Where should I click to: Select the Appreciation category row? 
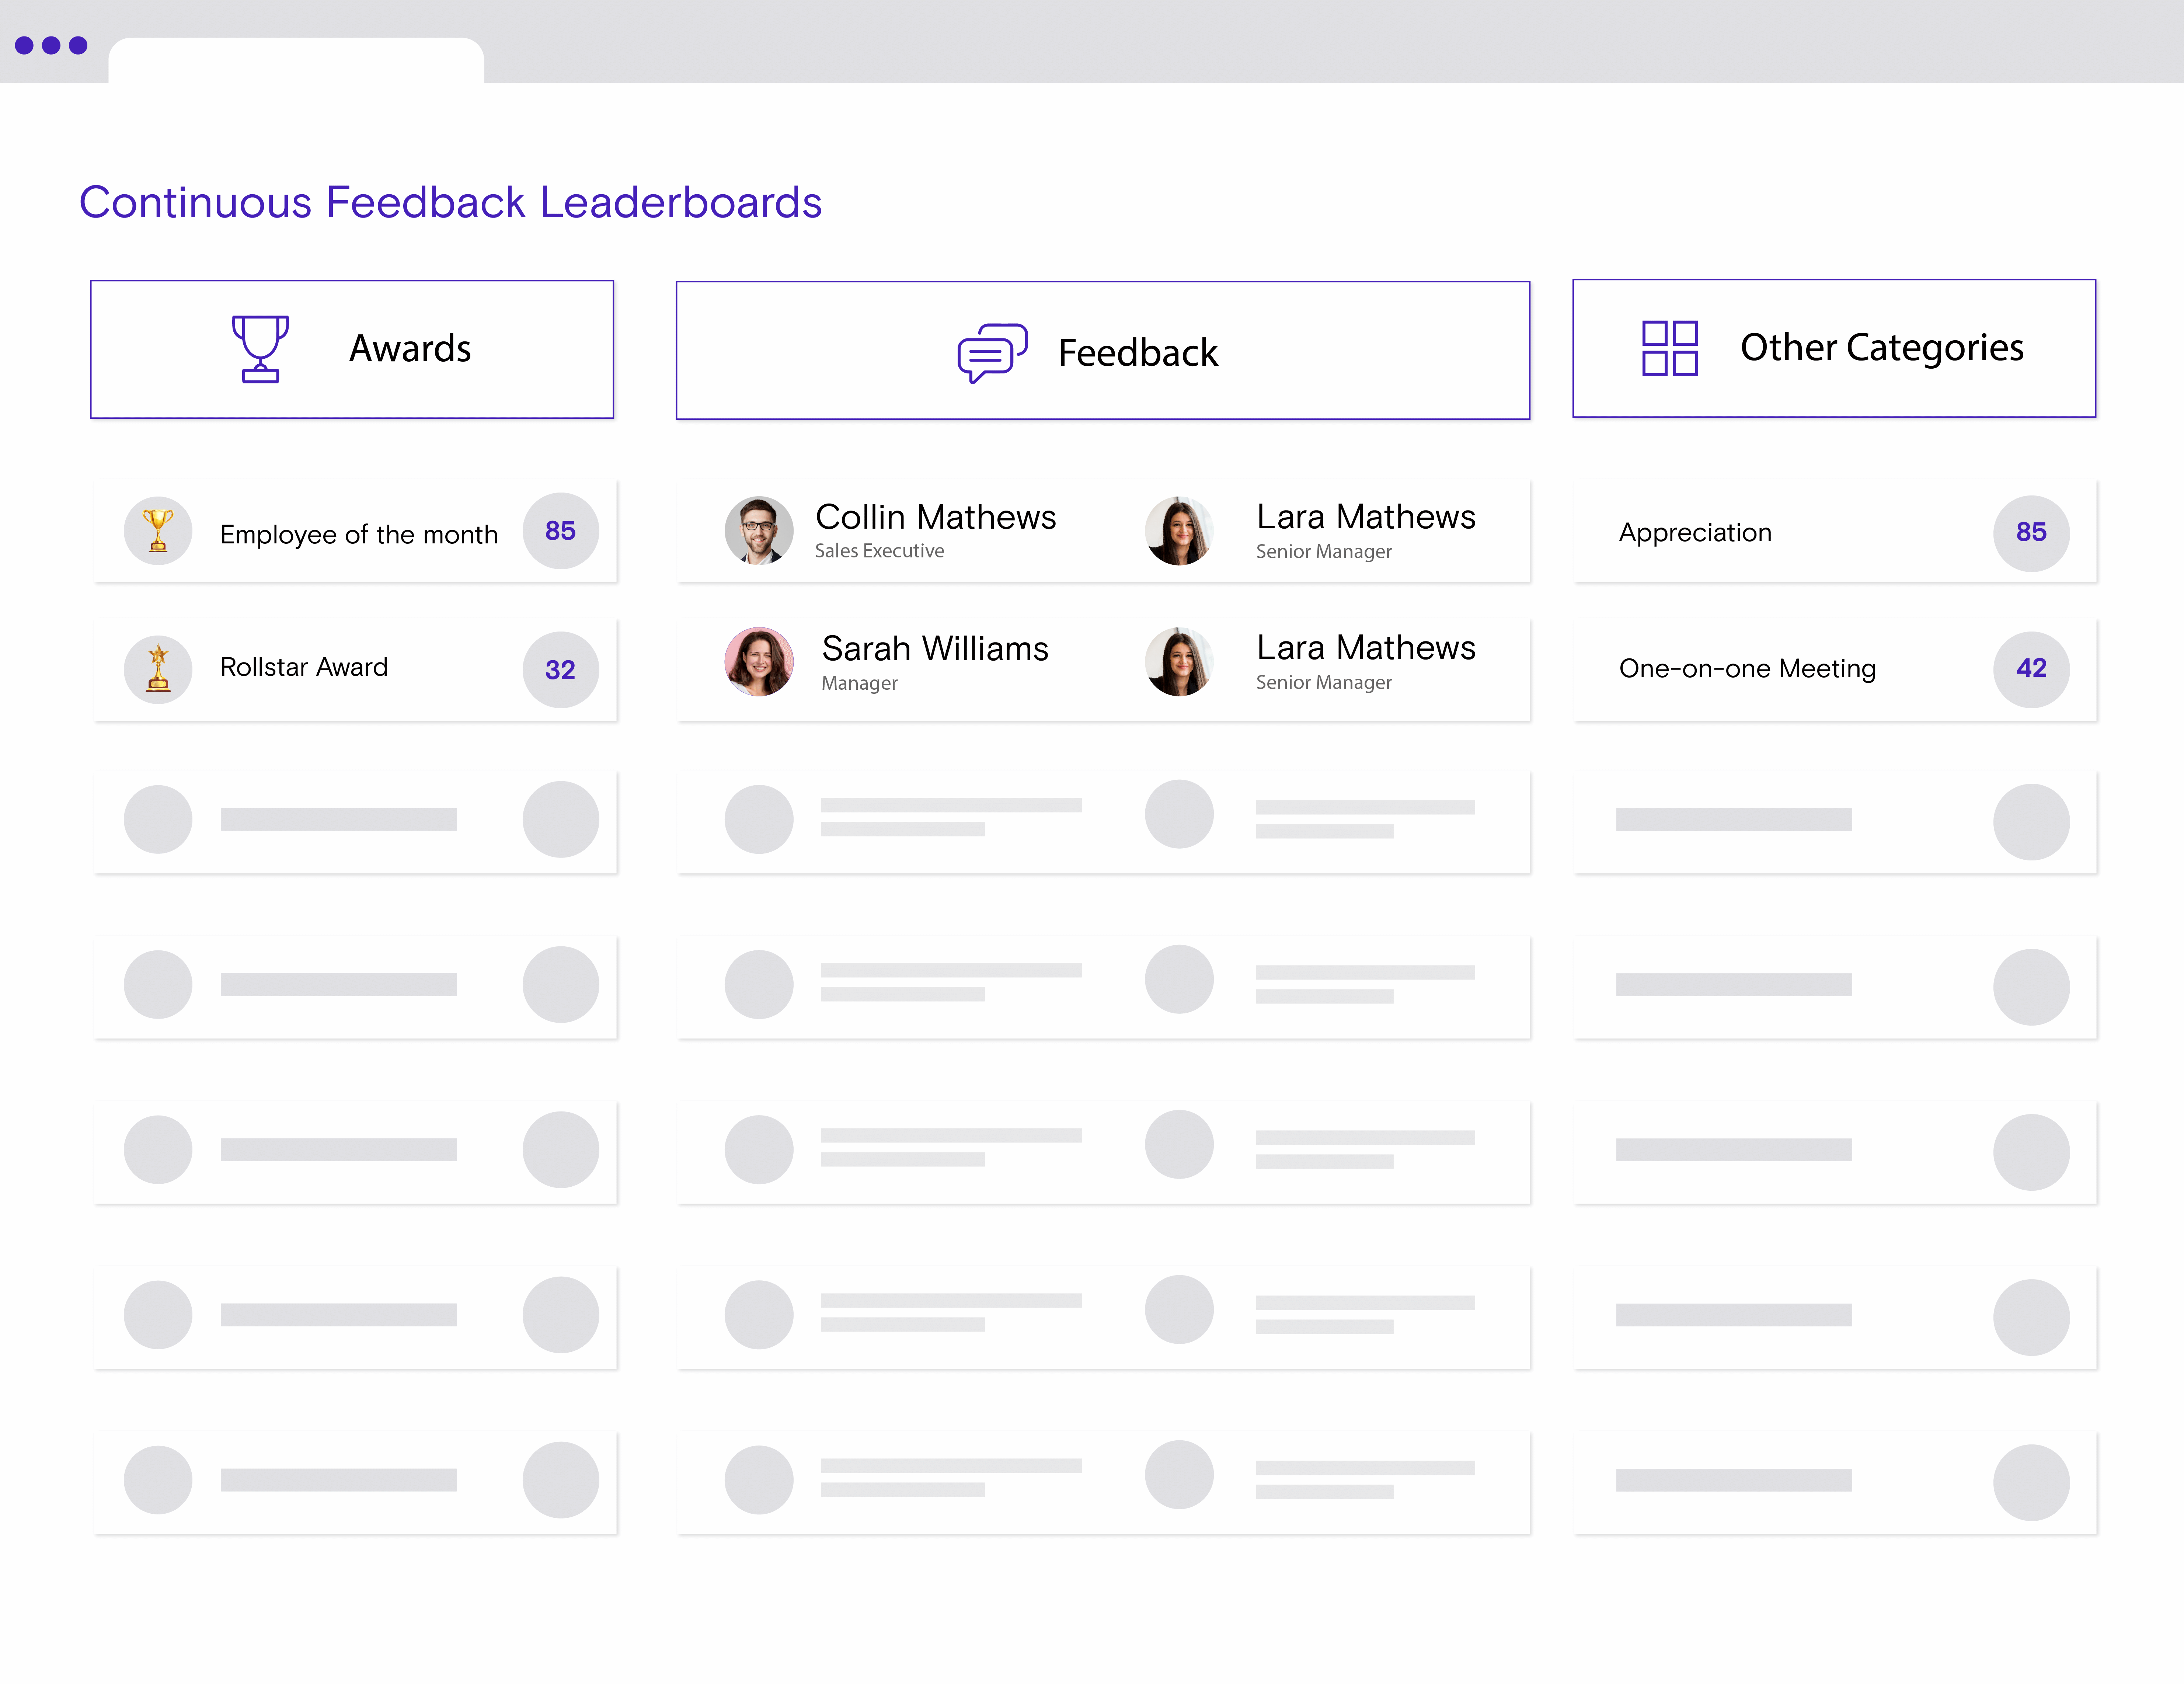tap(1835, 531)
